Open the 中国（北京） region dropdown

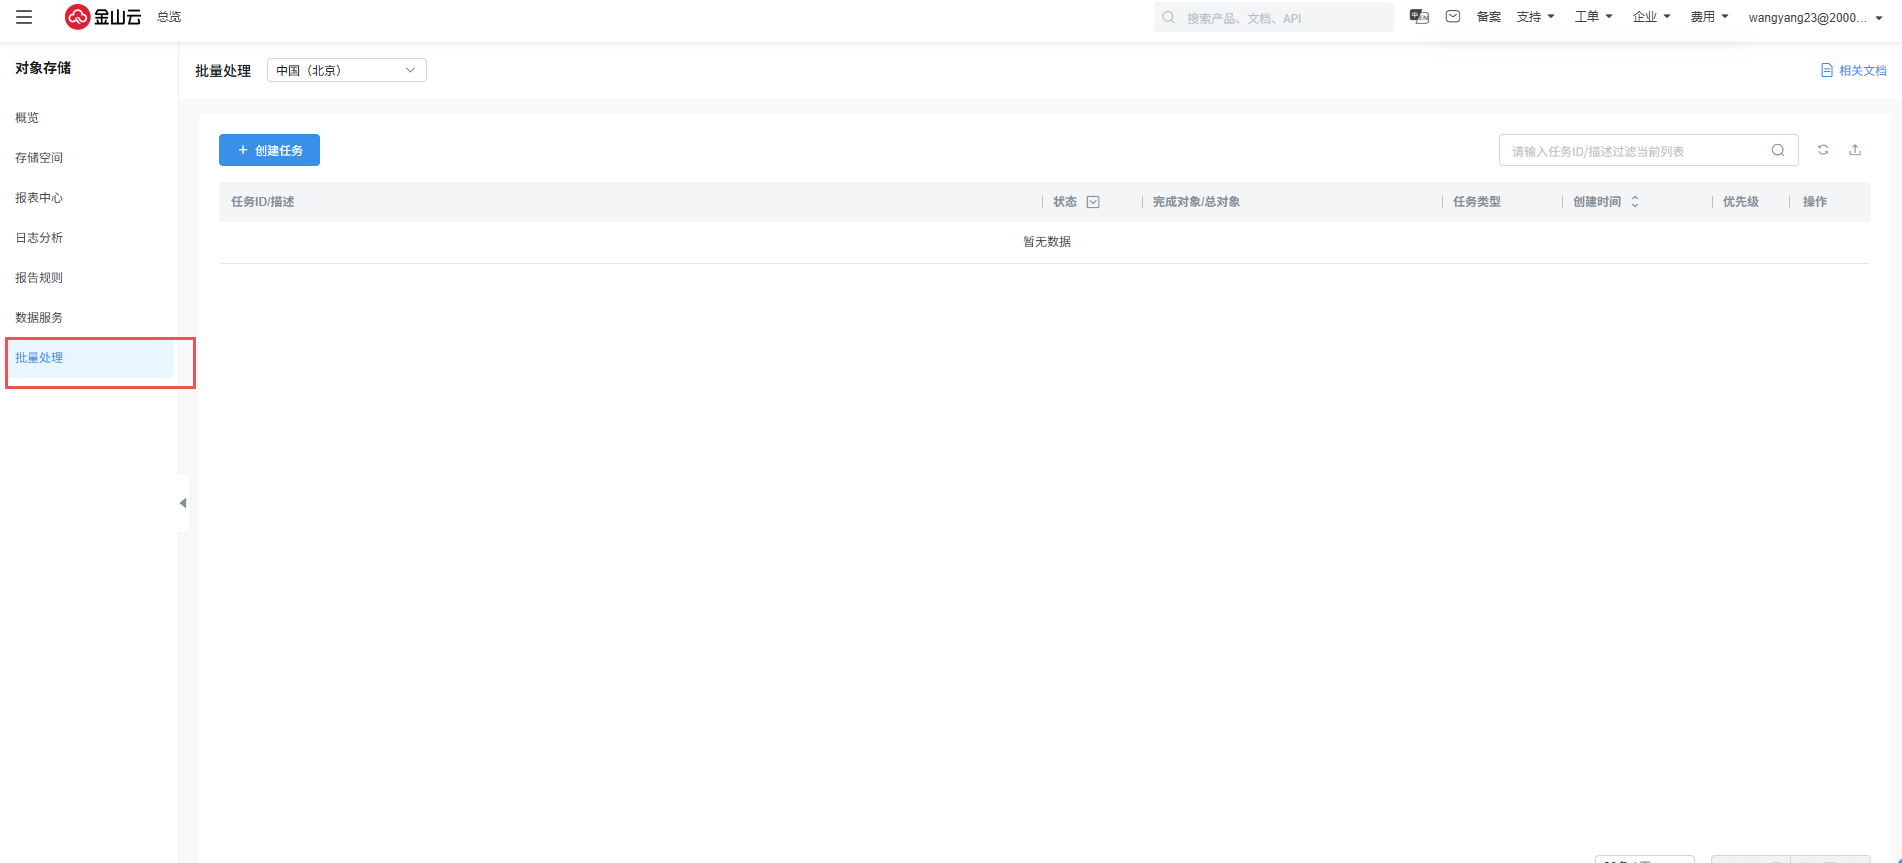[x=347, y=70]
